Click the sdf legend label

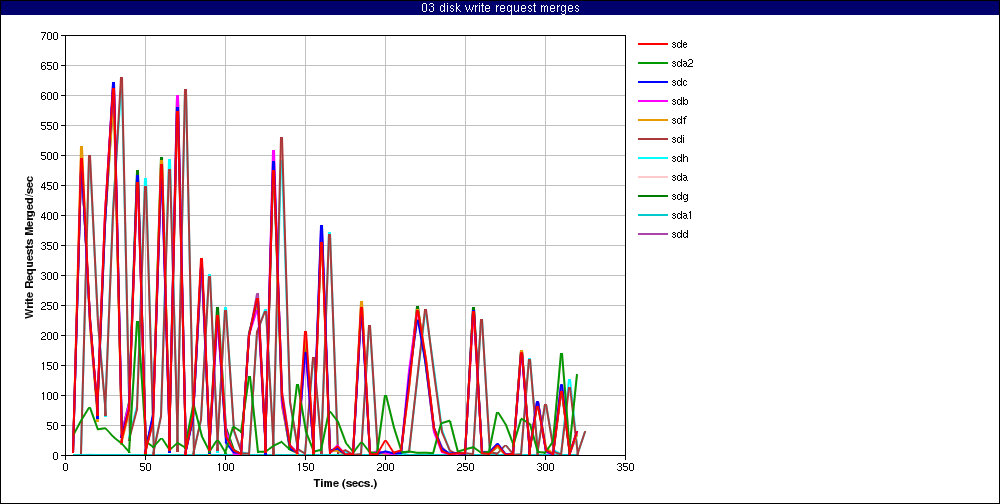(x=679, y=121)
